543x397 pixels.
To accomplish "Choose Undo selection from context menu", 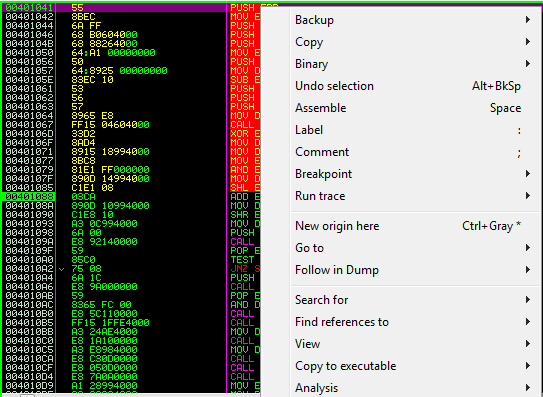I will pyautogui.click(x=414, y=86).
